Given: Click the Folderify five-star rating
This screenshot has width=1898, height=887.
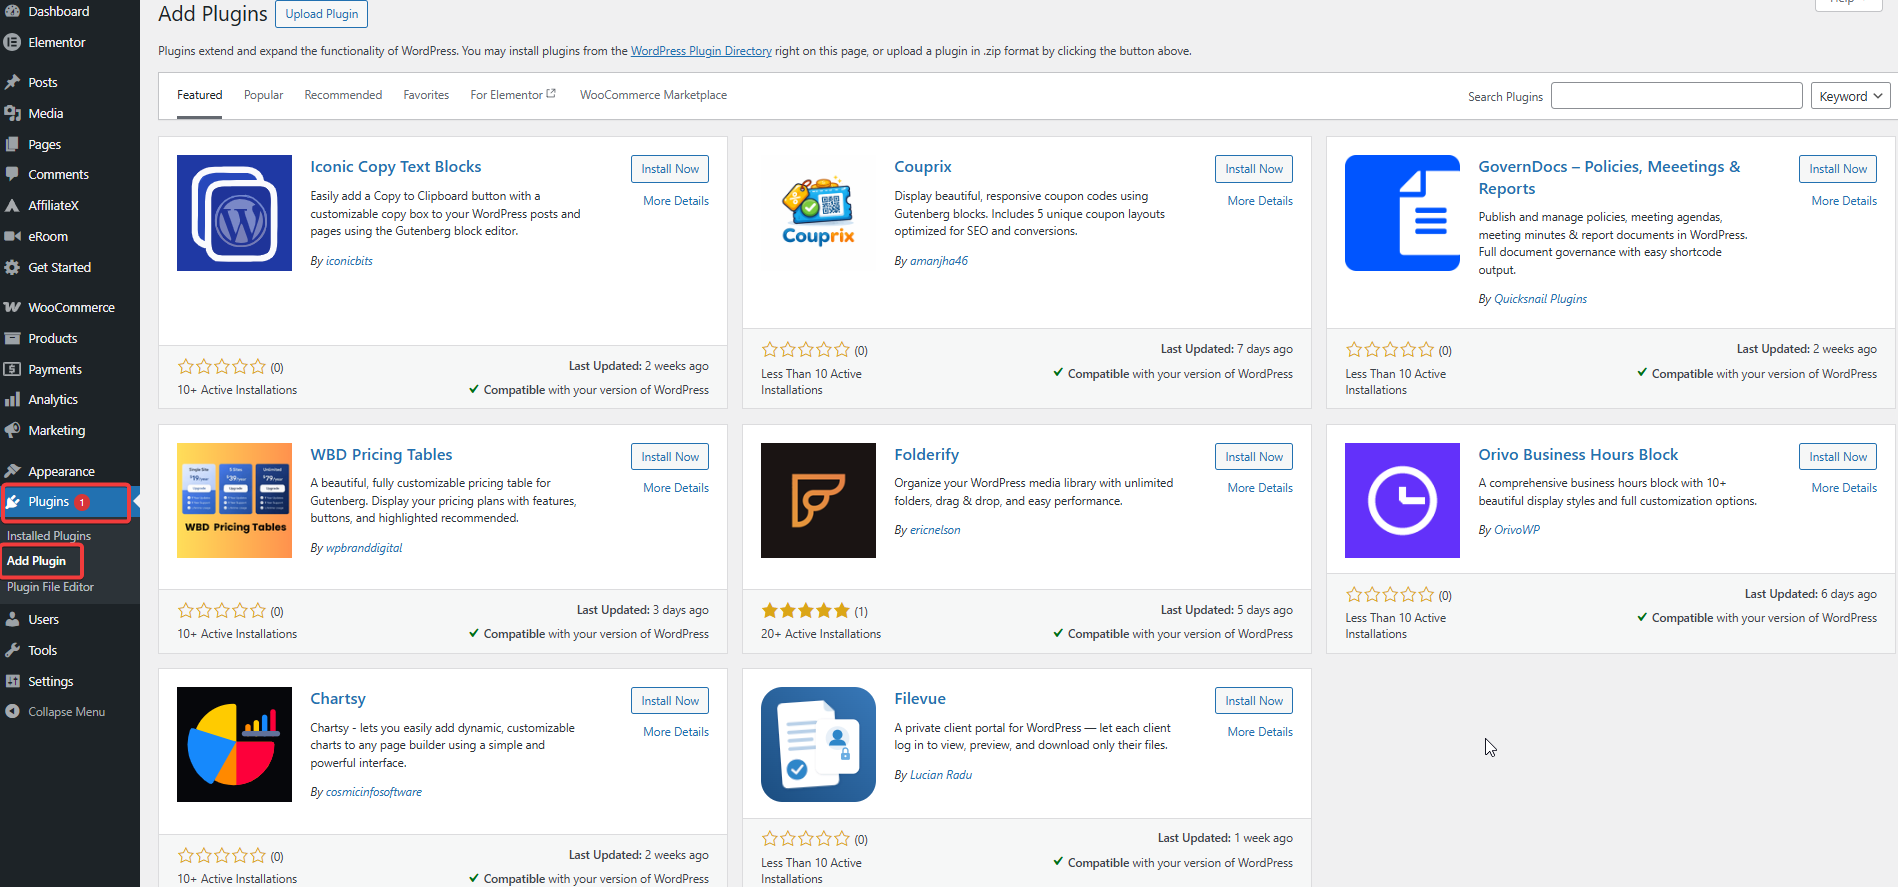Looking at the screenshot, I should tap(806, 611).
